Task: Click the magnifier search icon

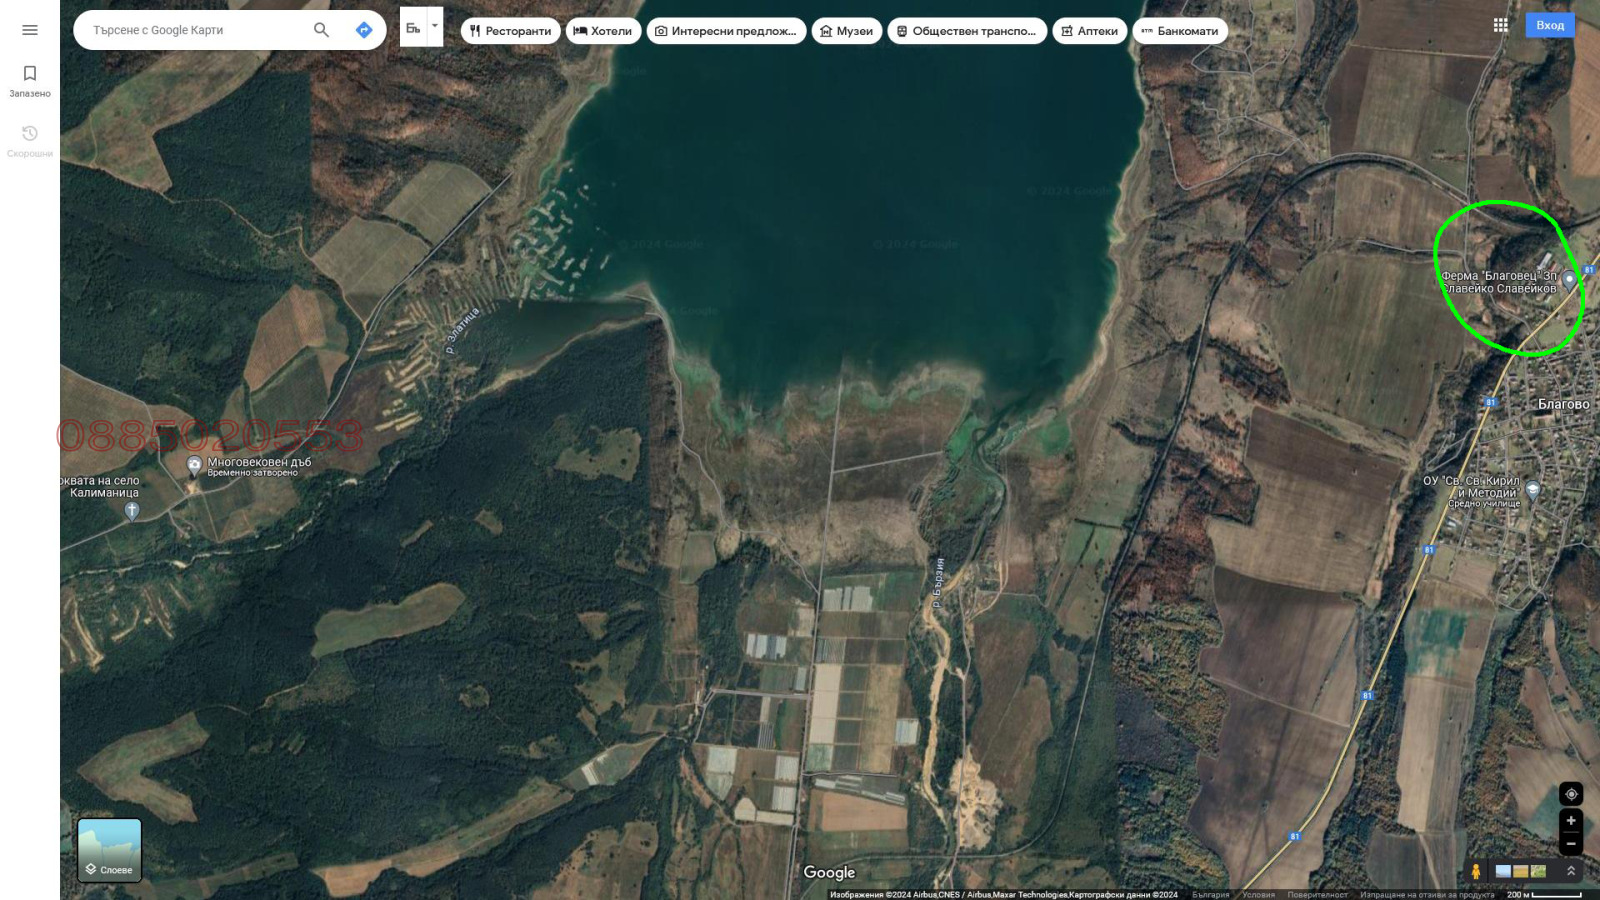Action: click(321, 30)
